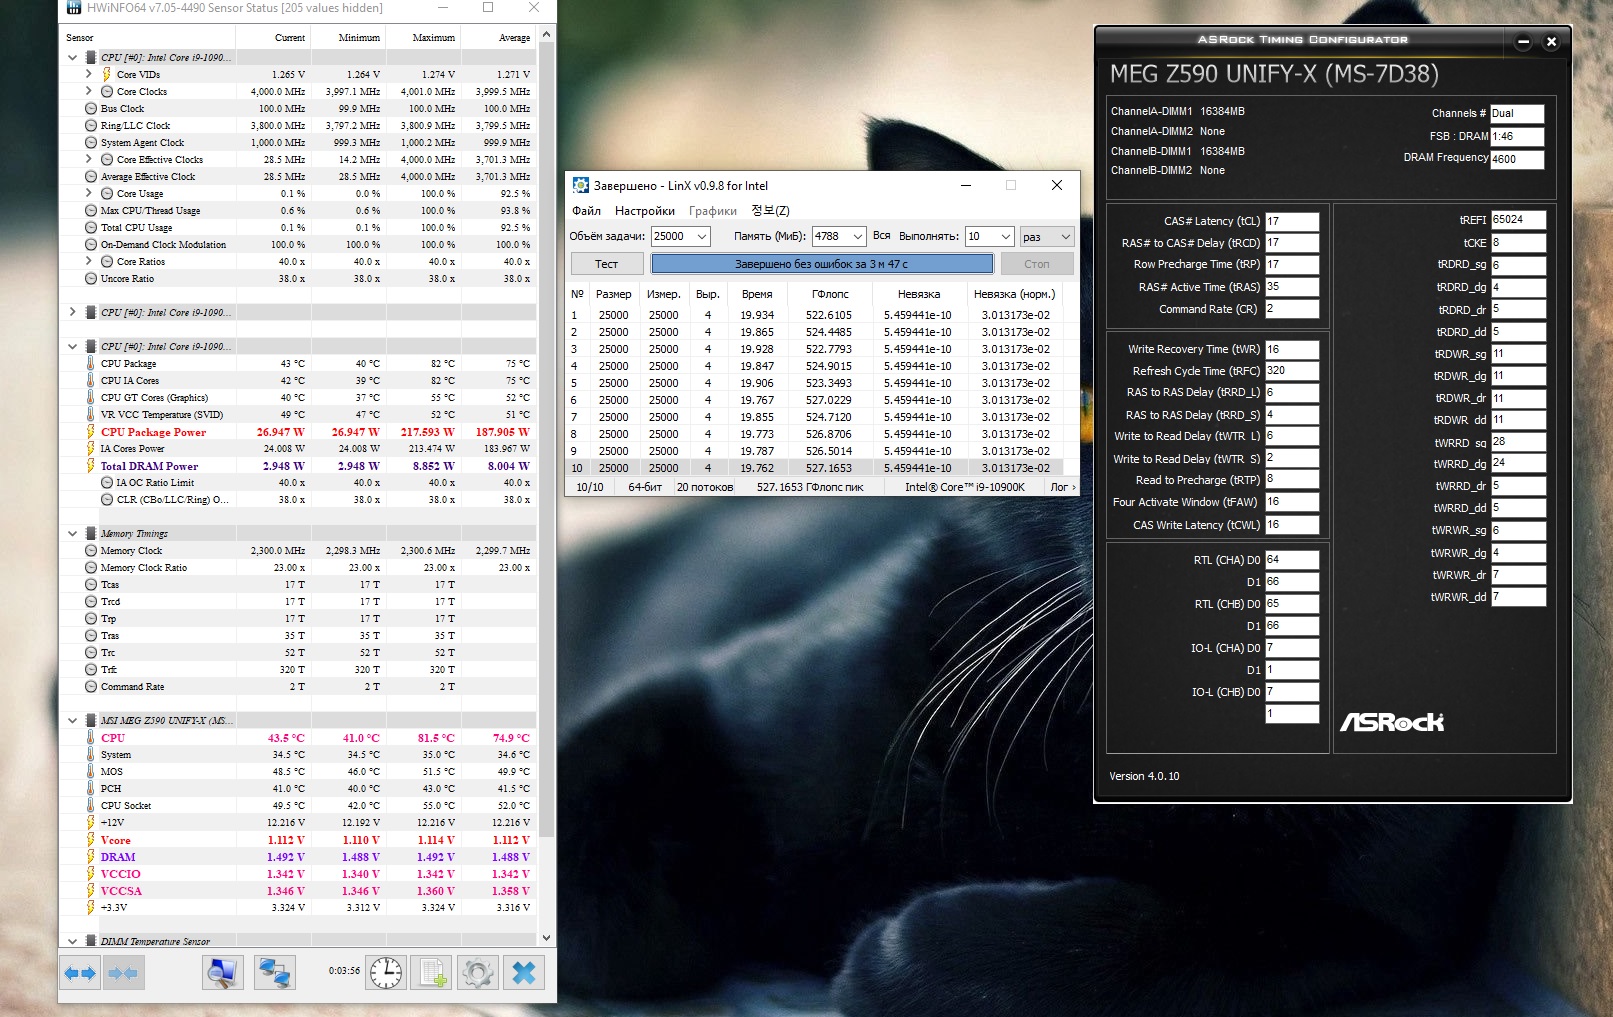The image size is (1613, 1017).
Task: Click the blue X icon in HWiNFO toolbar
Action: 524,973
